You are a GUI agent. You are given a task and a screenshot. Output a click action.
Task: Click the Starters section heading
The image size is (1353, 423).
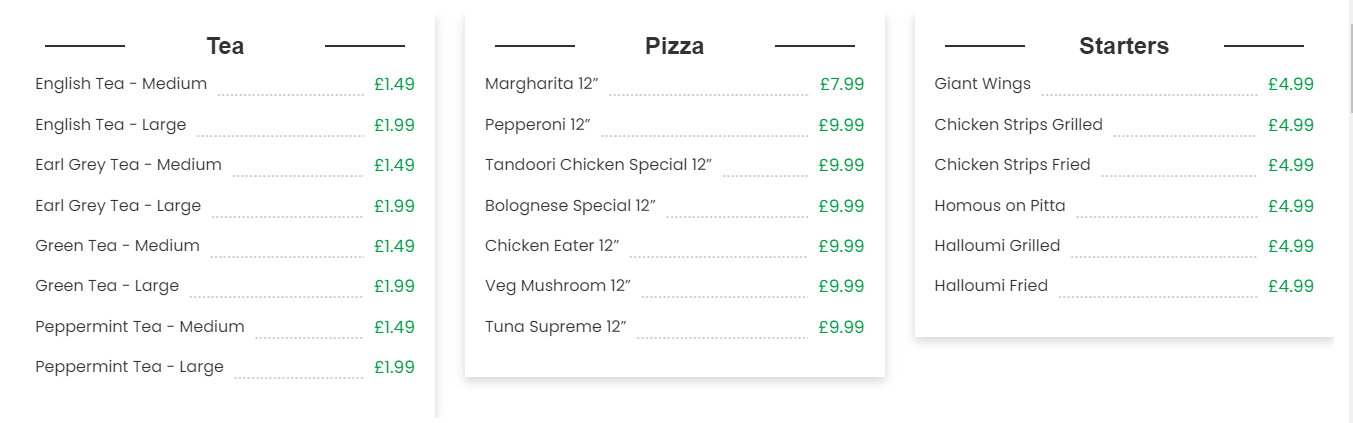tap(1124, 46)
